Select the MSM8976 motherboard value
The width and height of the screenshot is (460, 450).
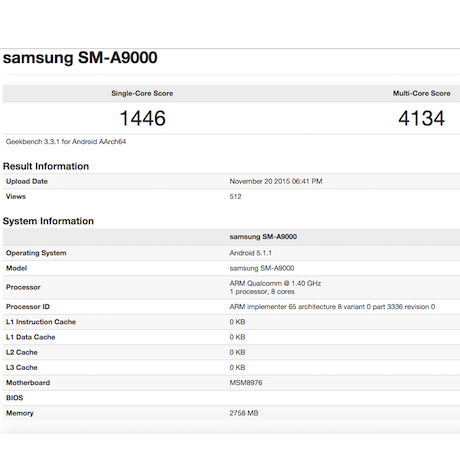(x=246, y=383)
